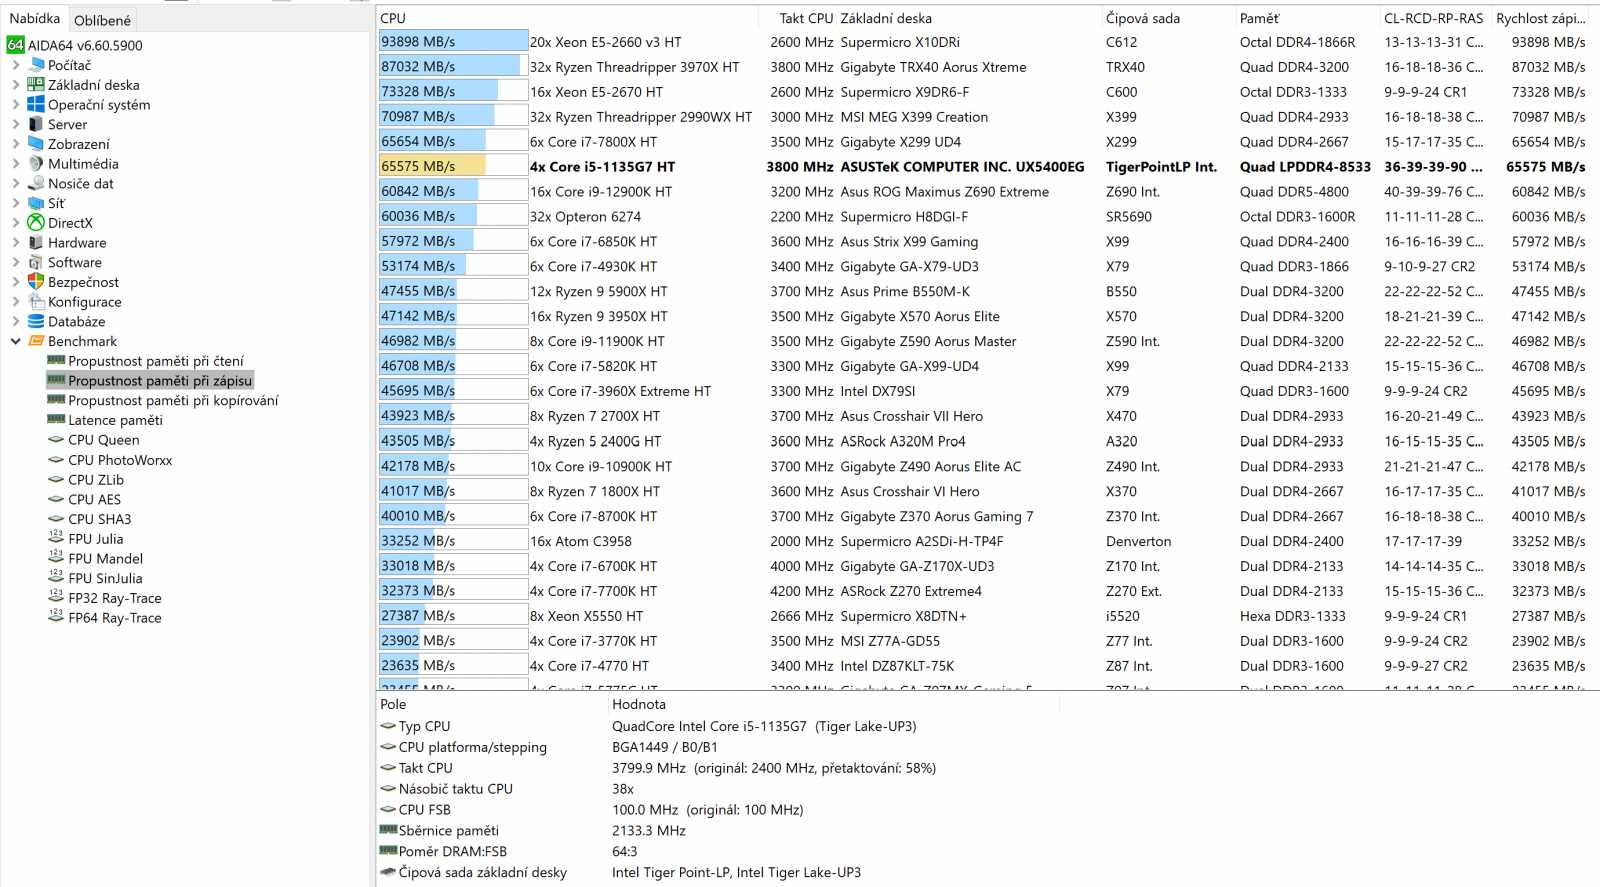This screenshot has height=887, width=1600.
Task: Click the Software tree icon
Action: tap(36, 262)
